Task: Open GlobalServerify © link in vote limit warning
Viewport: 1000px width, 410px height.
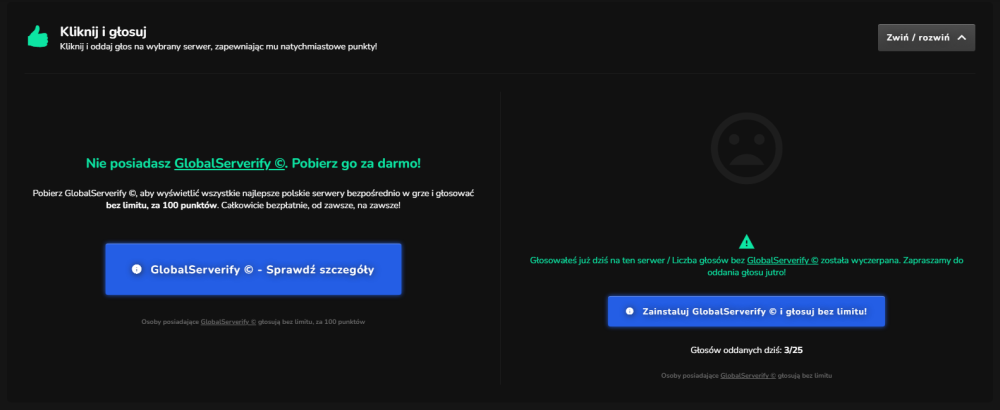Action: tap(783, 260)
